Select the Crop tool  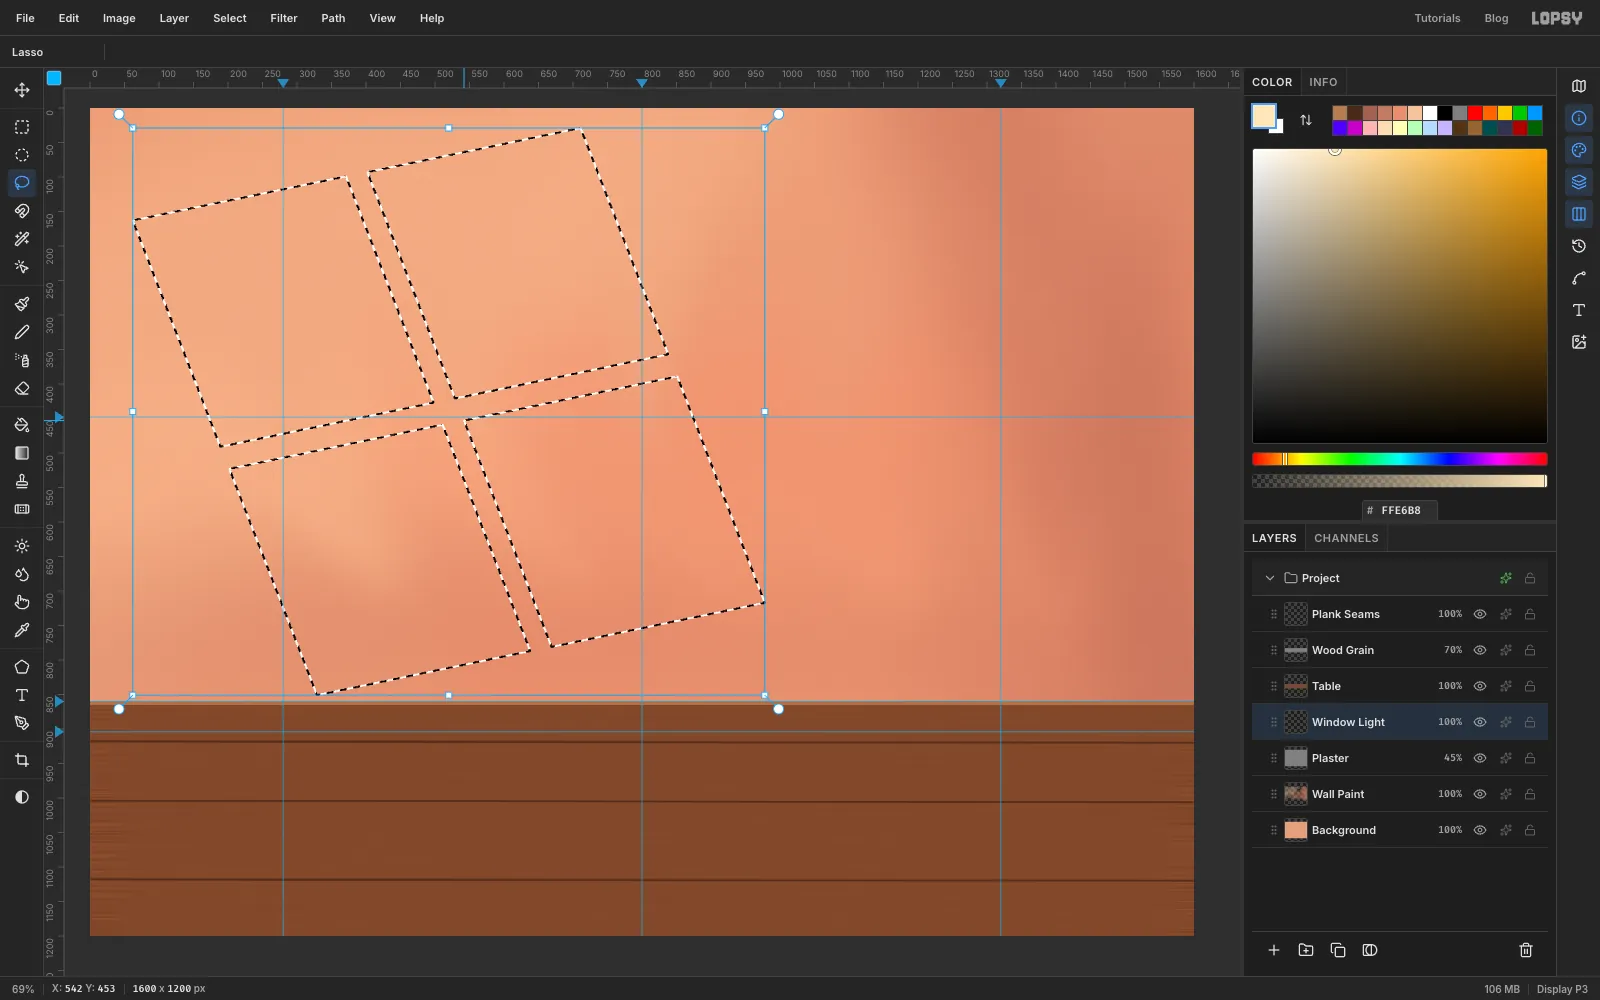tap(22, 760)
